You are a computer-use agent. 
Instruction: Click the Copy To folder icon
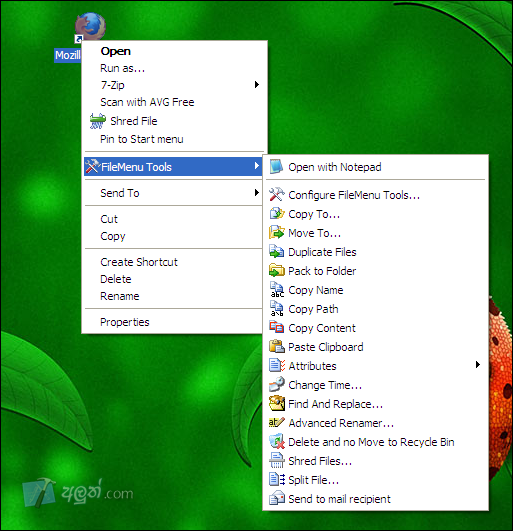coord(277,214)
